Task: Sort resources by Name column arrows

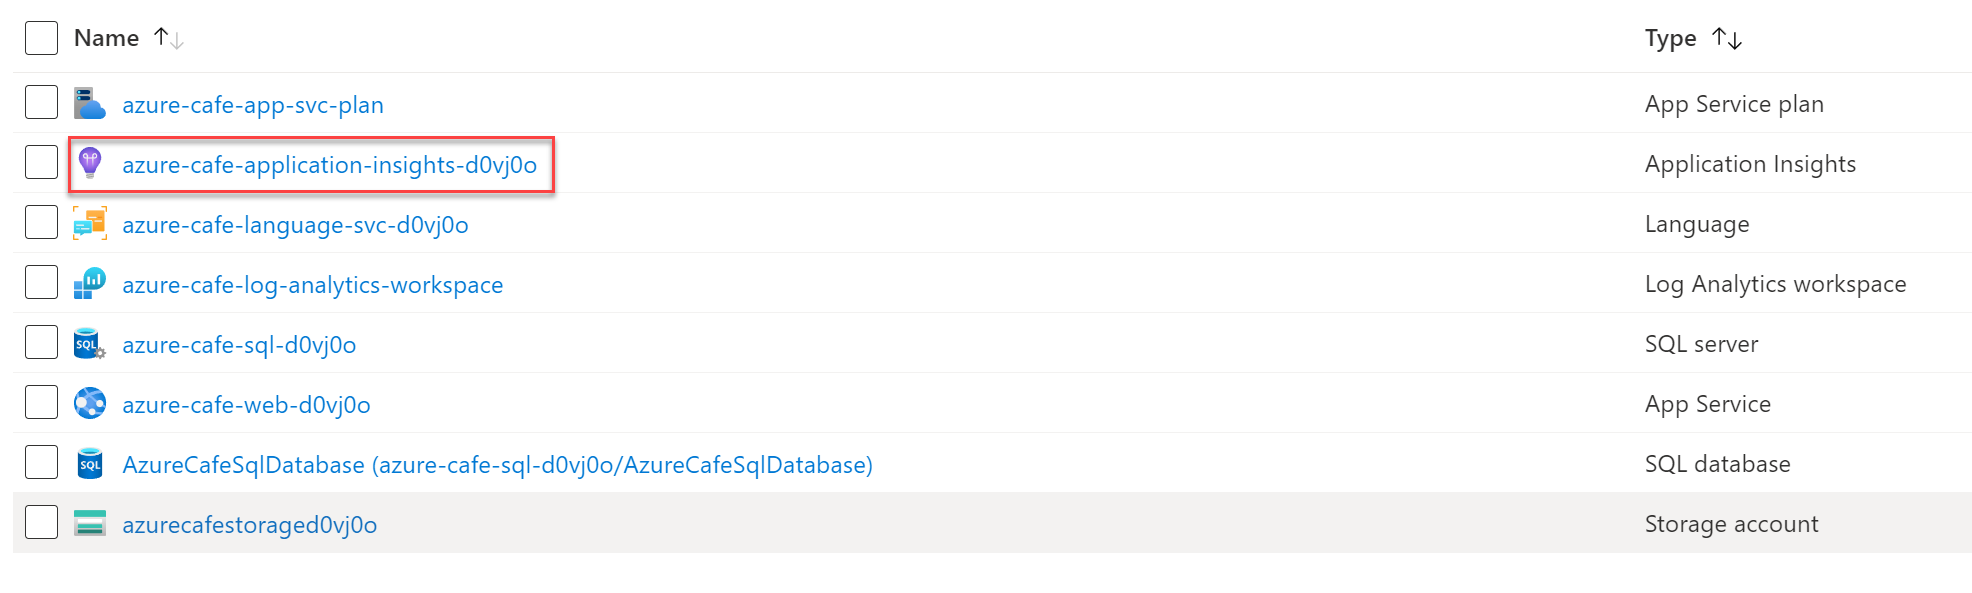Action: point(169,39)
